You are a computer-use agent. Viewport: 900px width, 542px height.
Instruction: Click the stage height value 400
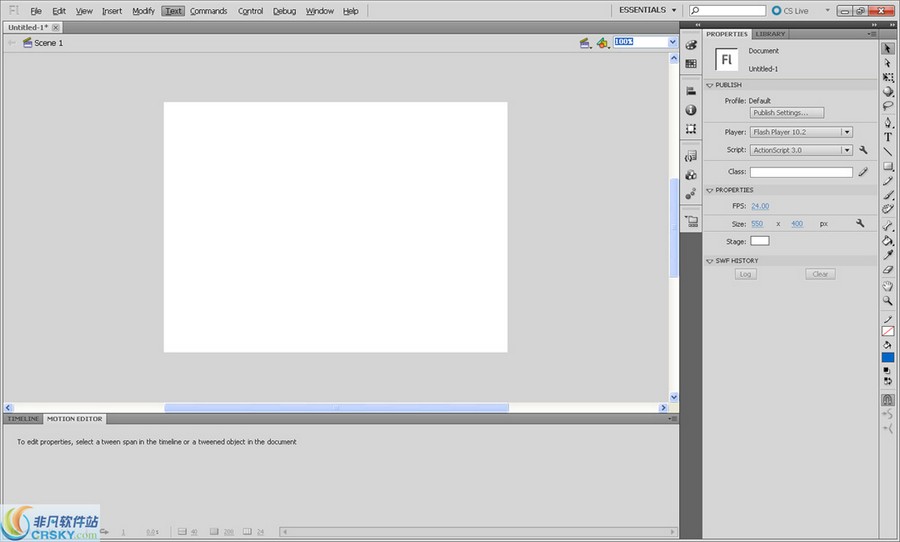[797, 224]
